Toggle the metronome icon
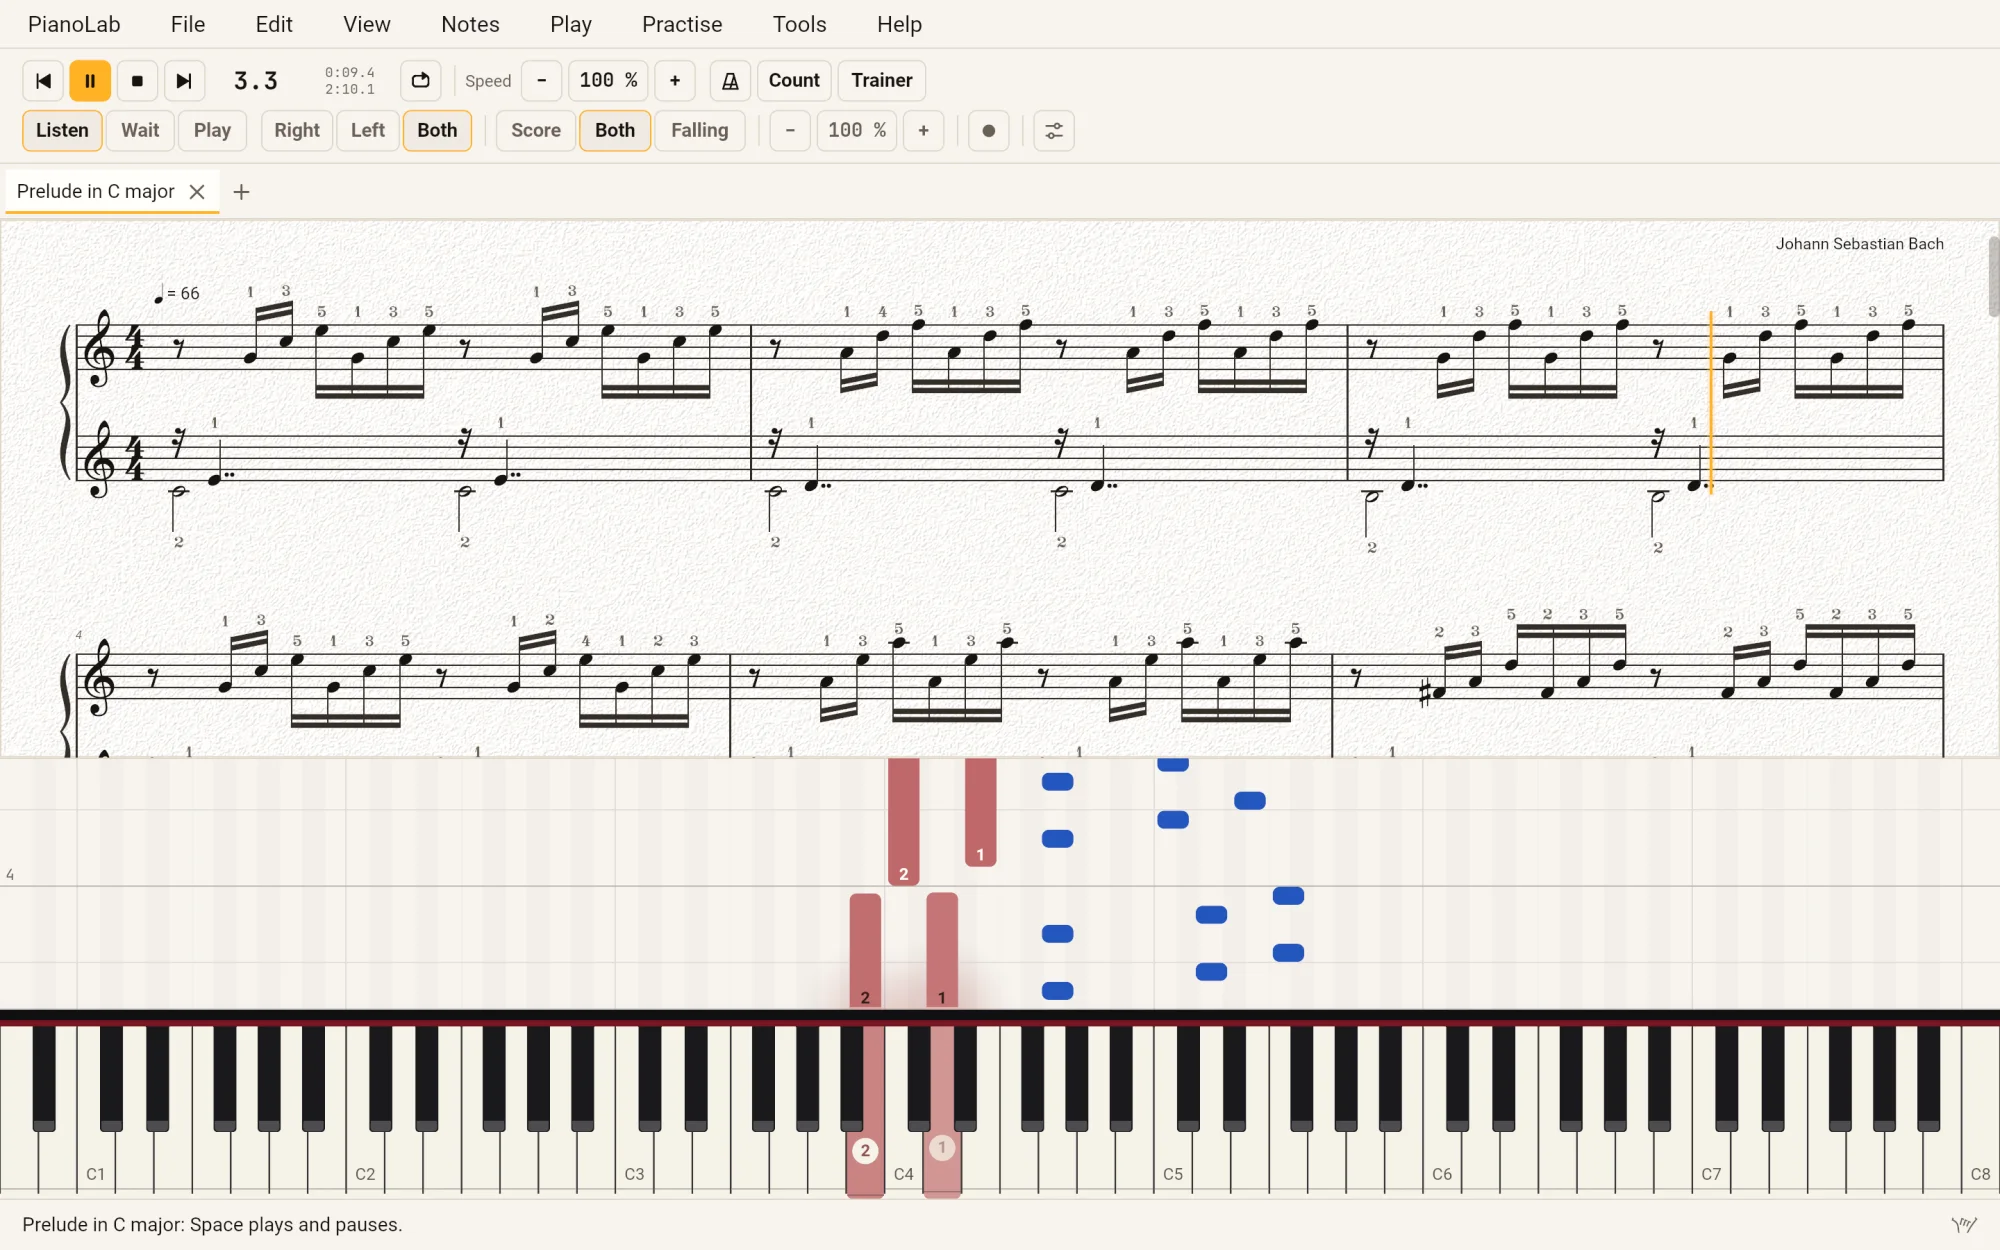2000x1250 pixels. [730, 81]
